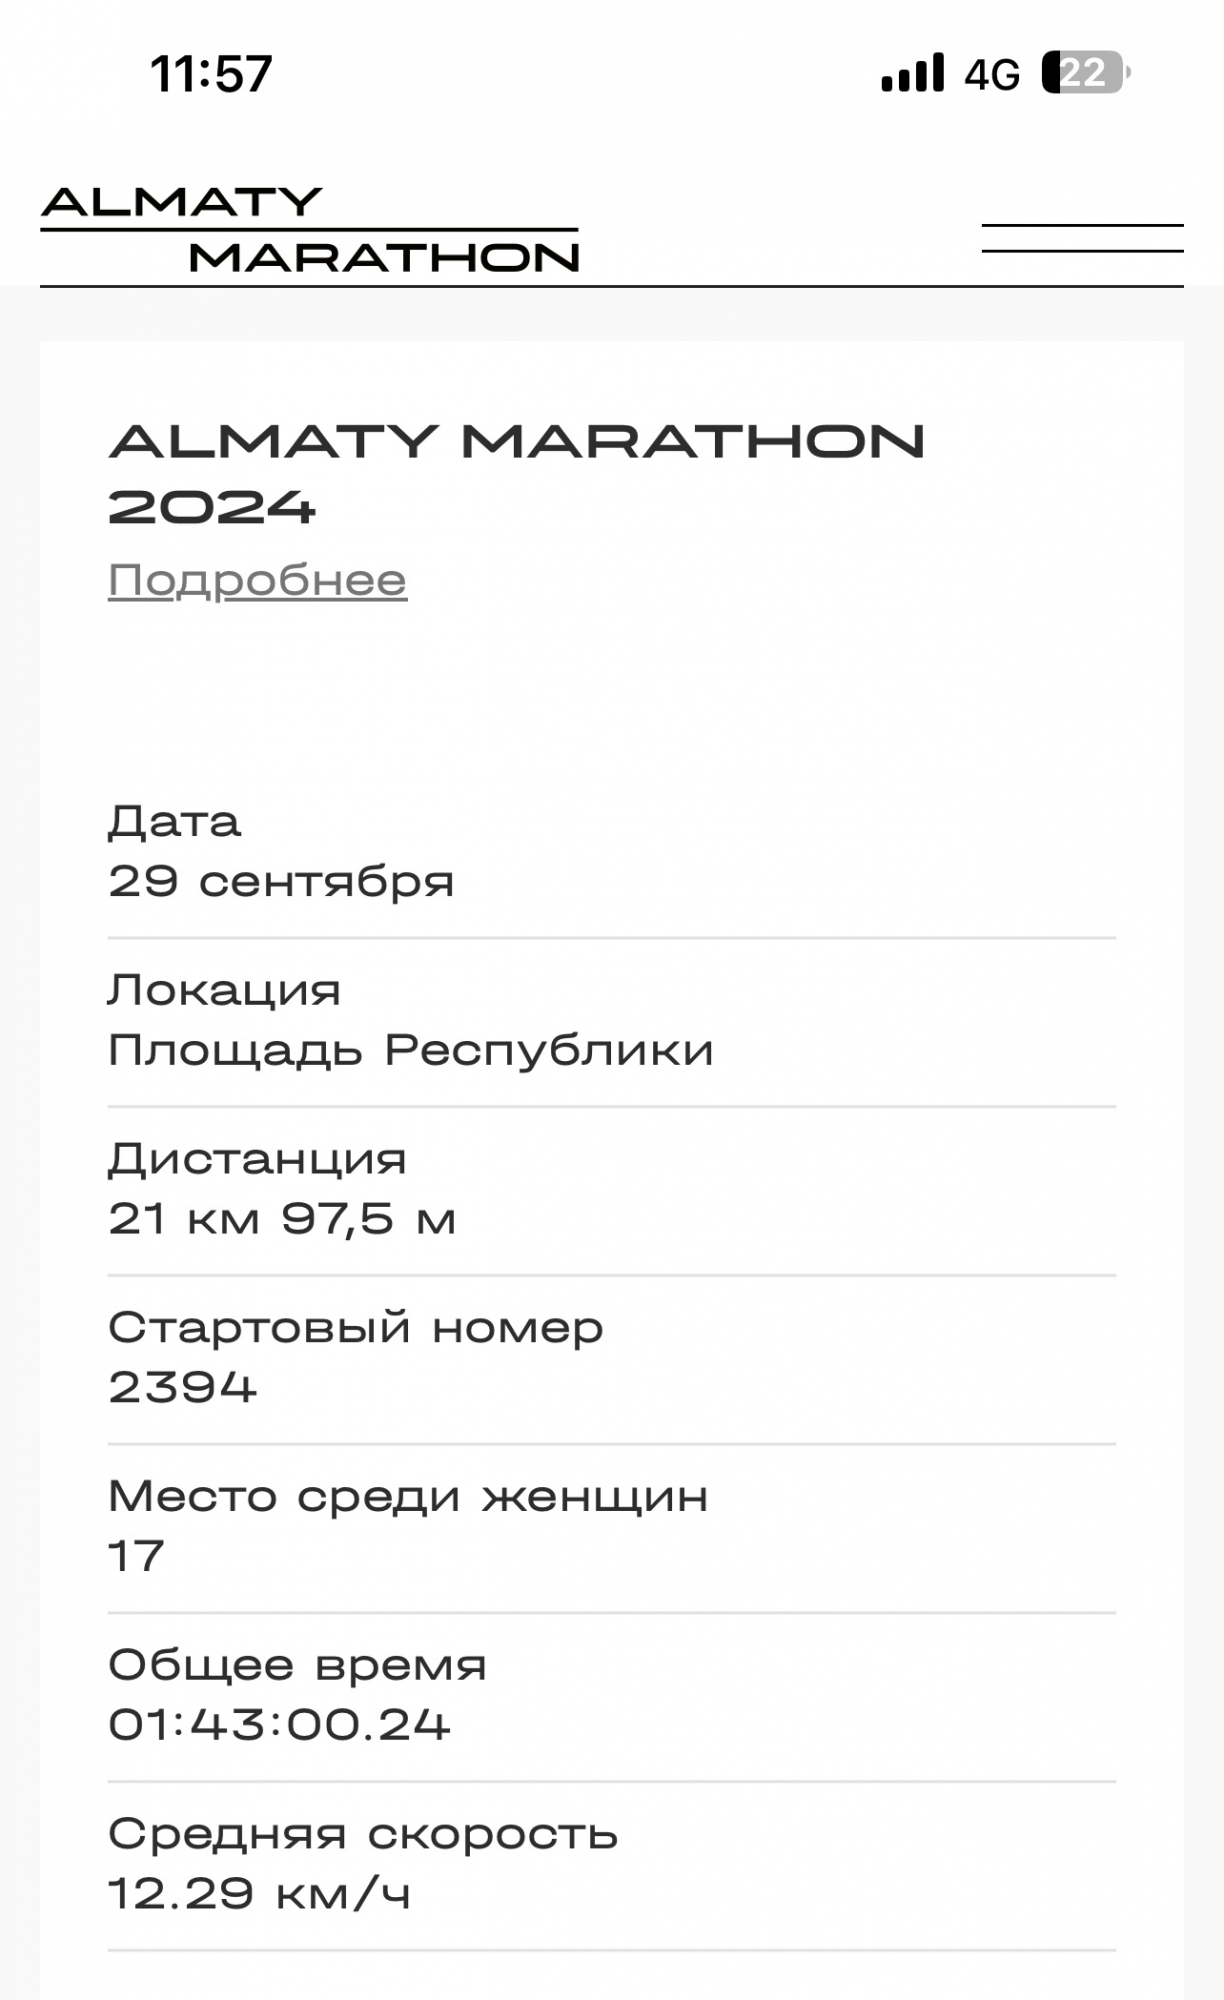The image size is (1224, 2000).
Task: Tap the battery indicator in status bar
Action: coord(1086,73)
